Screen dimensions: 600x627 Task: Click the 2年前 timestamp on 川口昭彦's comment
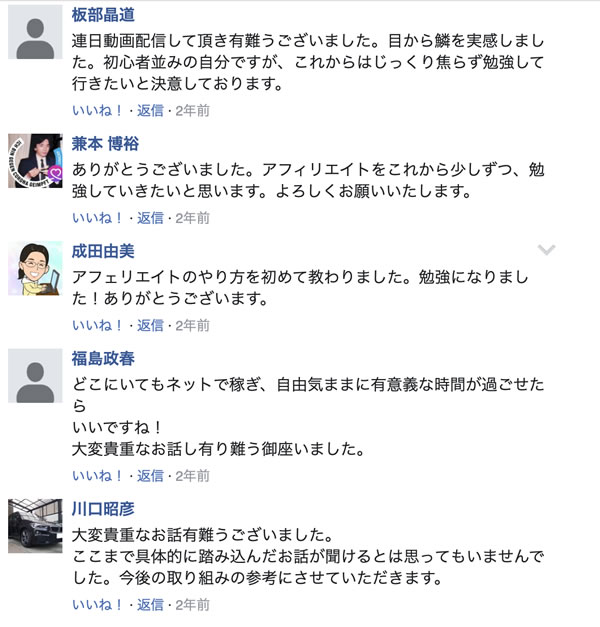(190, 604)
